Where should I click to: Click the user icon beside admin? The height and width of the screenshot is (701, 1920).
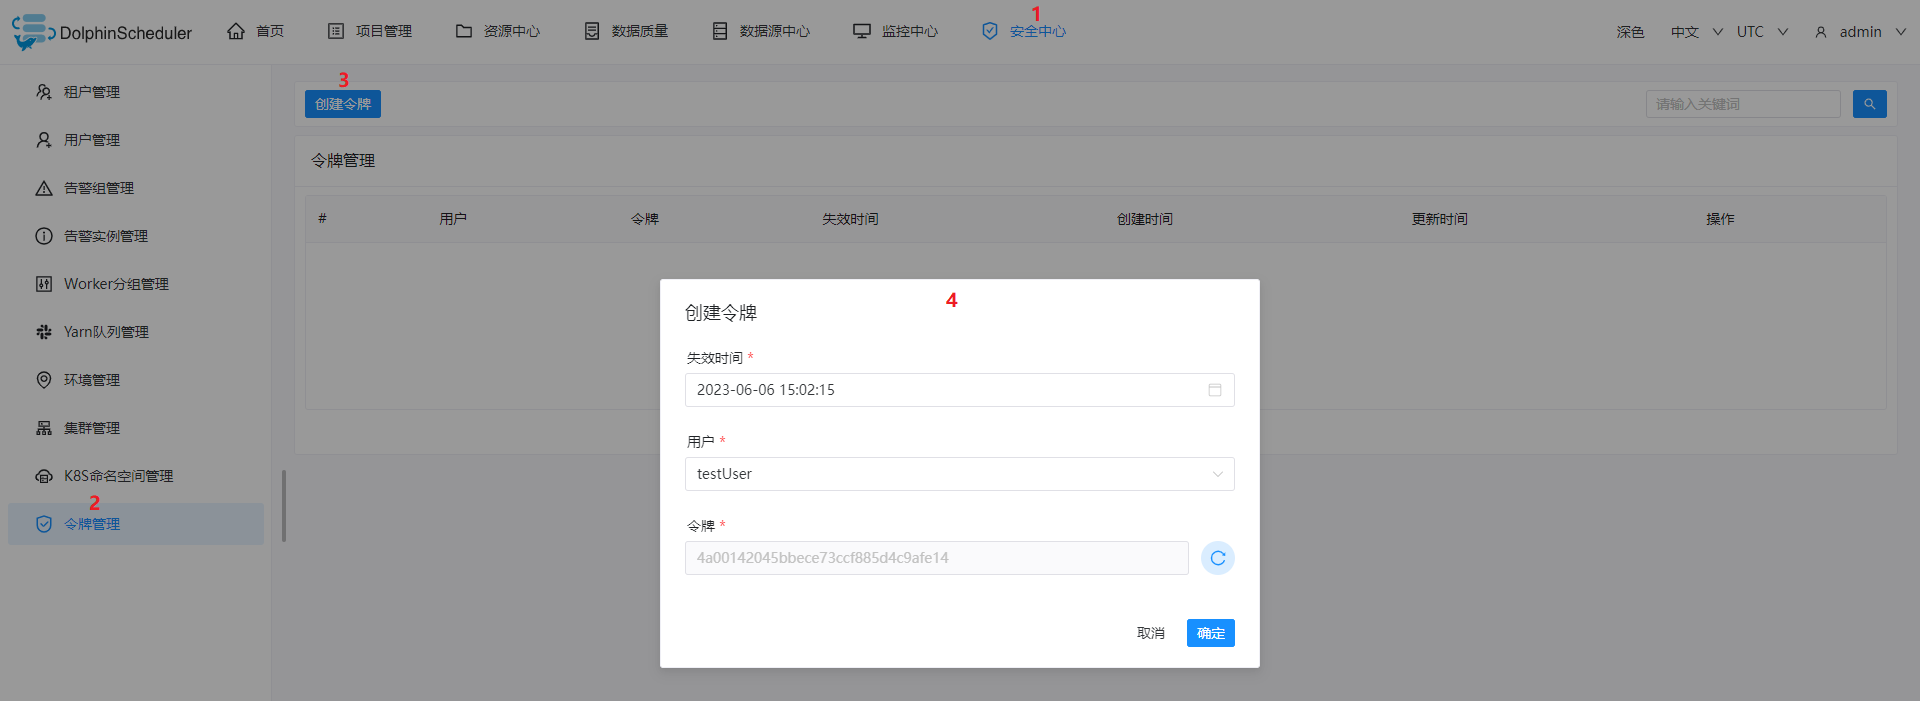[x=1821, y=32]
